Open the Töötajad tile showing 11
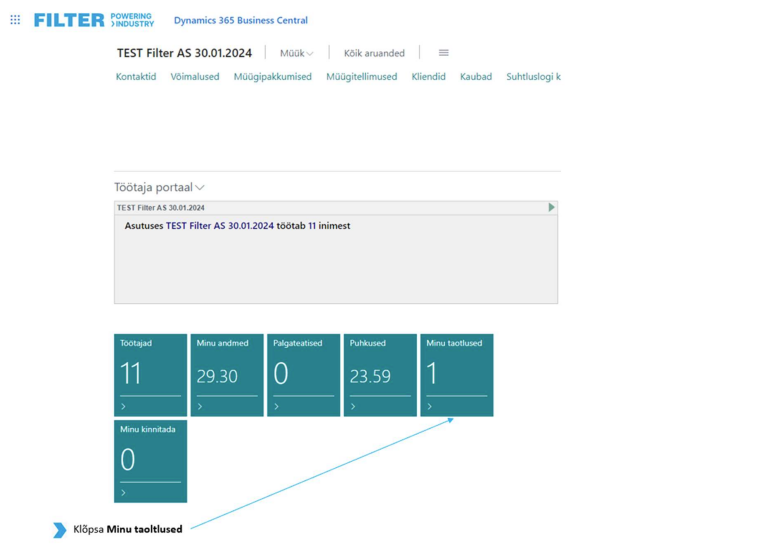Image resolution: width=771 pixels, height=552 pixels. pyautogui.click(x=150, y=375)
